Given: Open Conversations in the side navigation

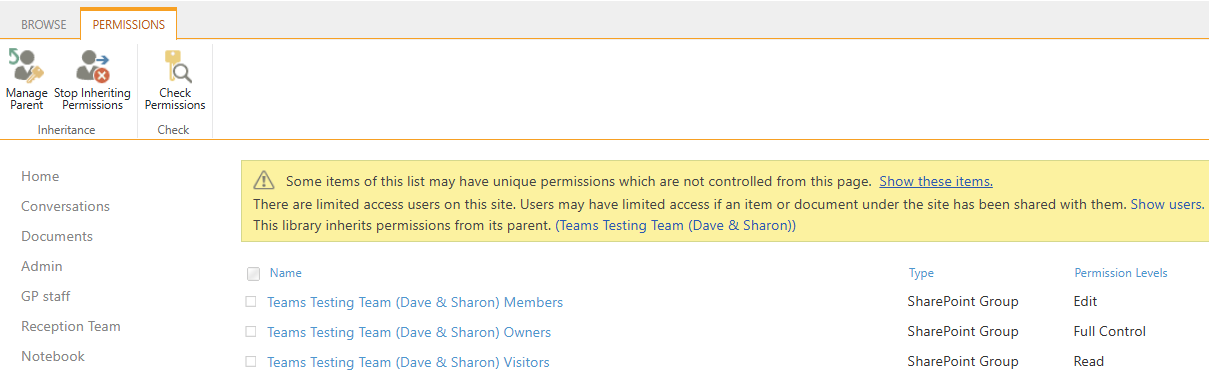Looking at the screenshot, I should click(x=66, y=206).
